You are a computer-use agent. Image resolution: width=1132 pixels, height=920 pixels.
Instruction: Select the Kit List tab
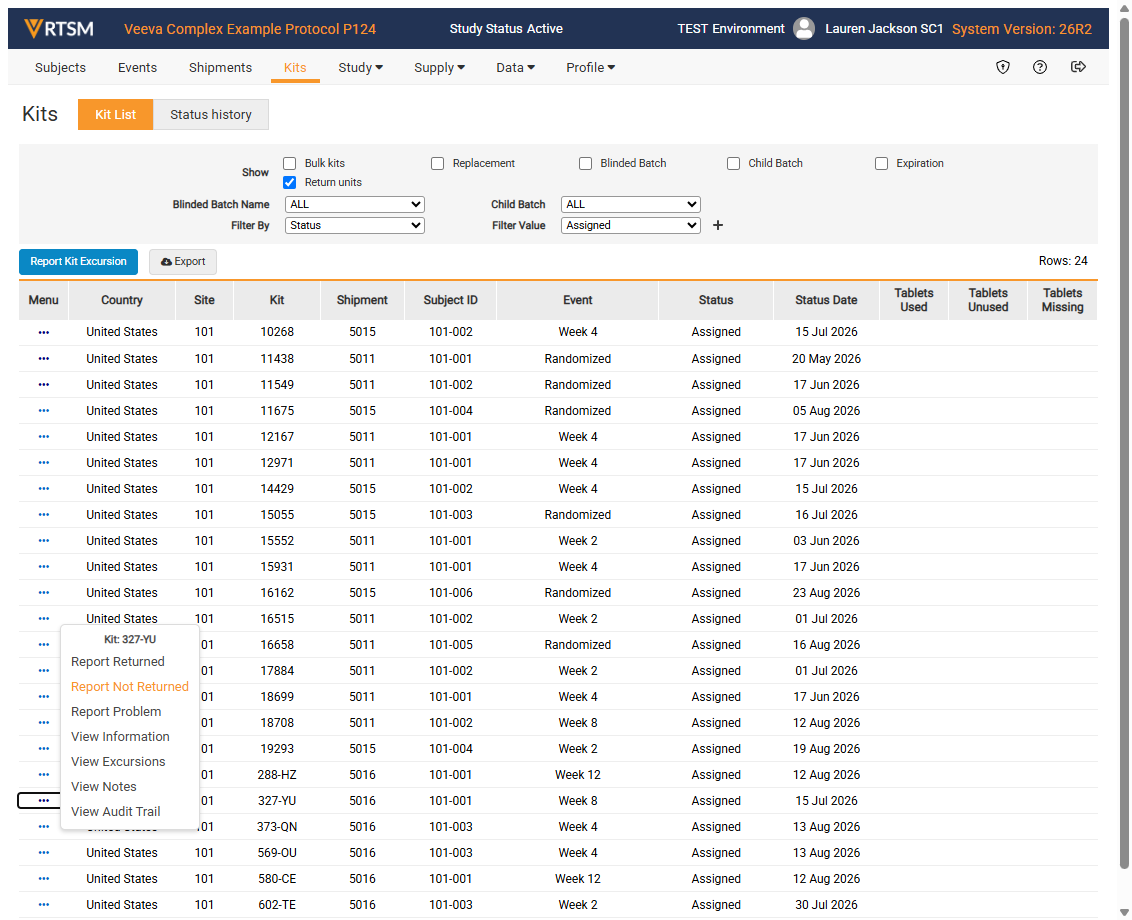(x=116, y=115)
